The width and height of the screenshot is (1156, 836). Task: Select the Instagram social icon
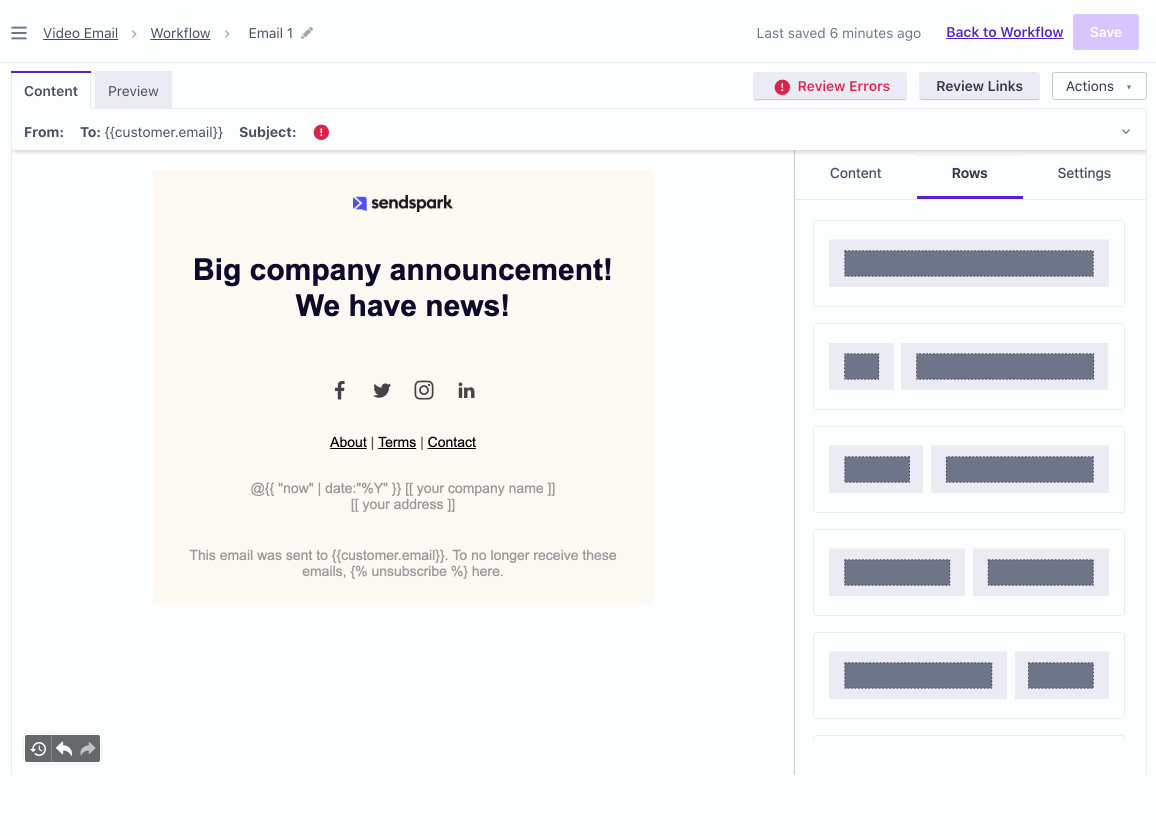coord(424,391)
